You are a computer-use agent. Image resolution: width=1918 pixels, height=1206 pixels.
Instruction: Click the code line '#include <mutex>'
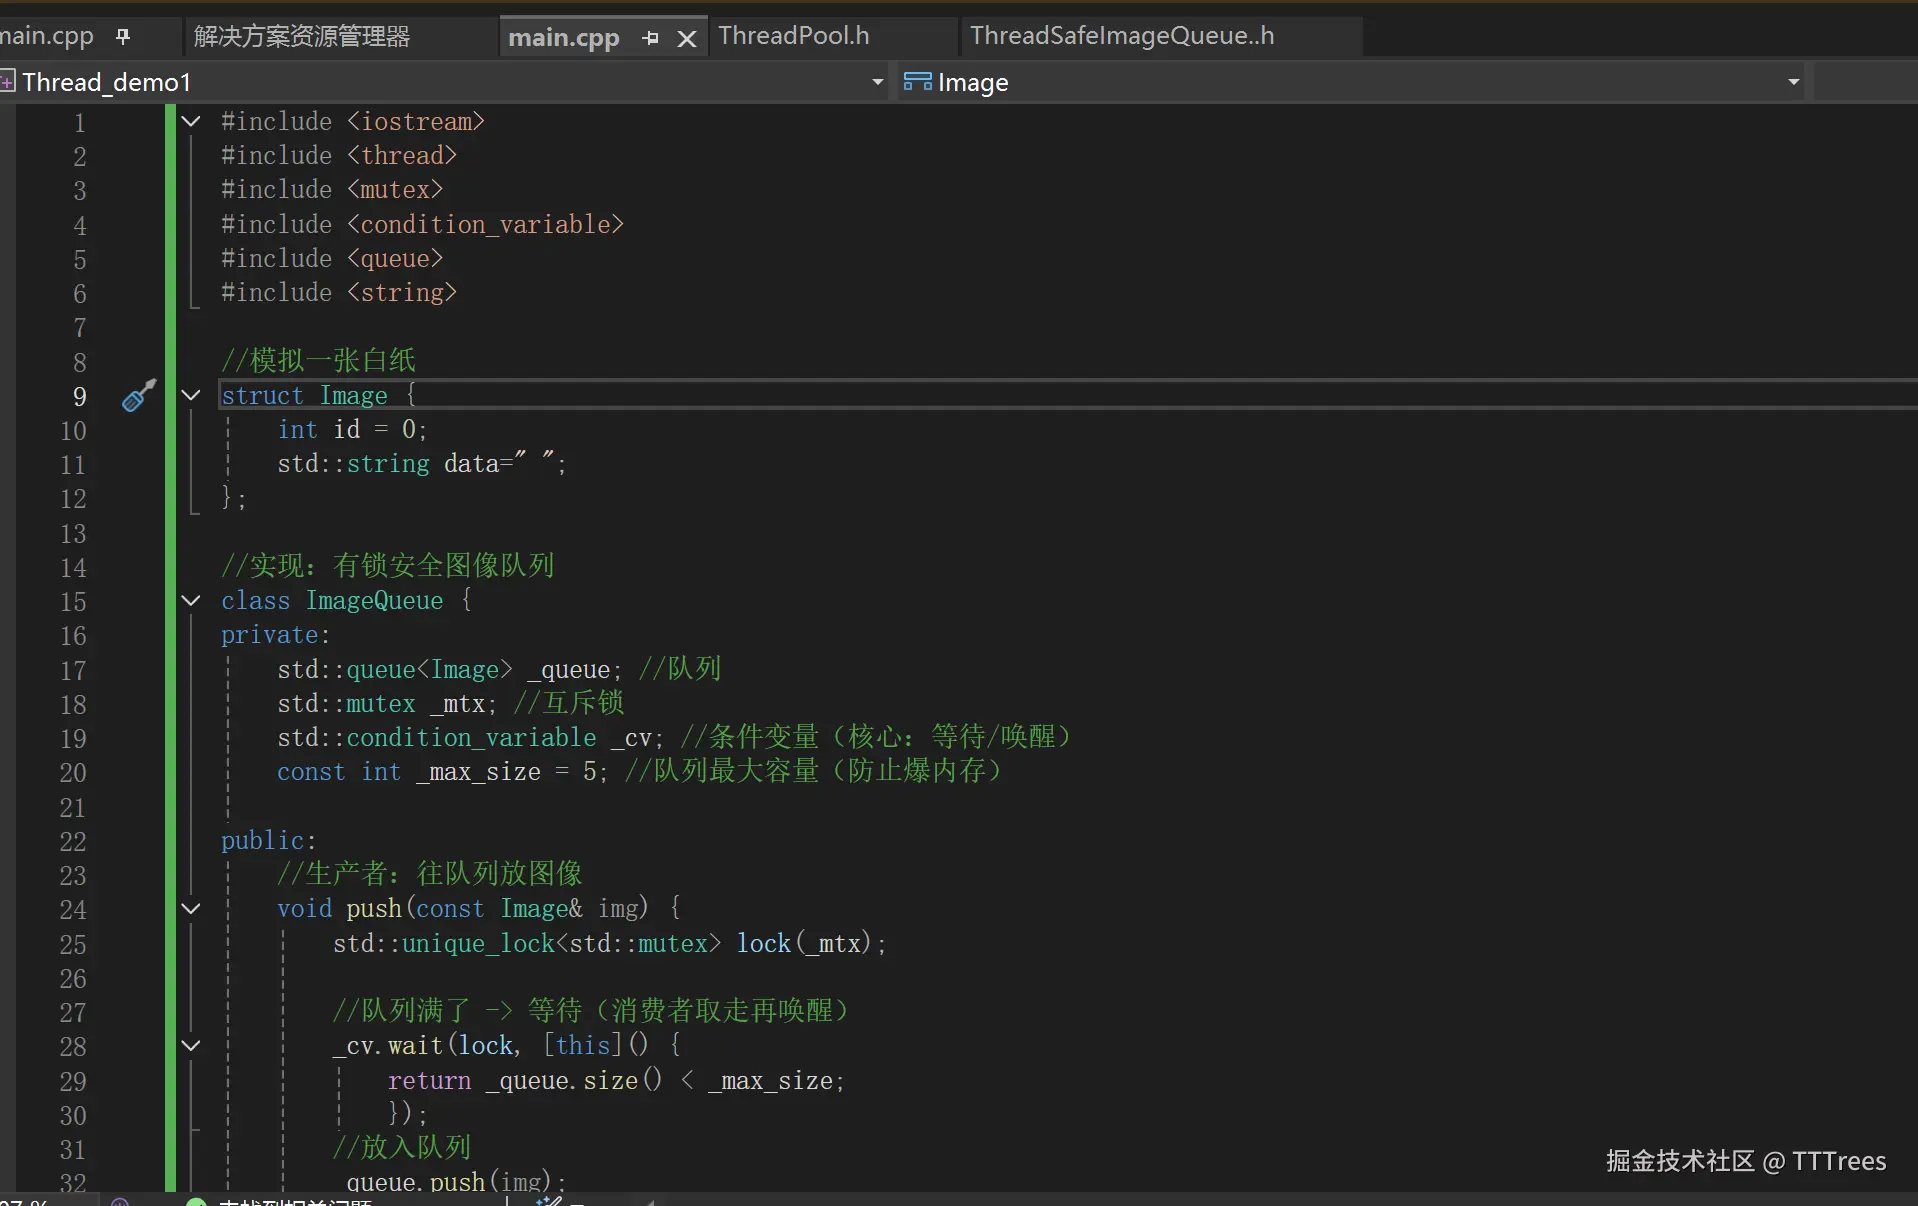pyautogui.click(x=332, y=190)
